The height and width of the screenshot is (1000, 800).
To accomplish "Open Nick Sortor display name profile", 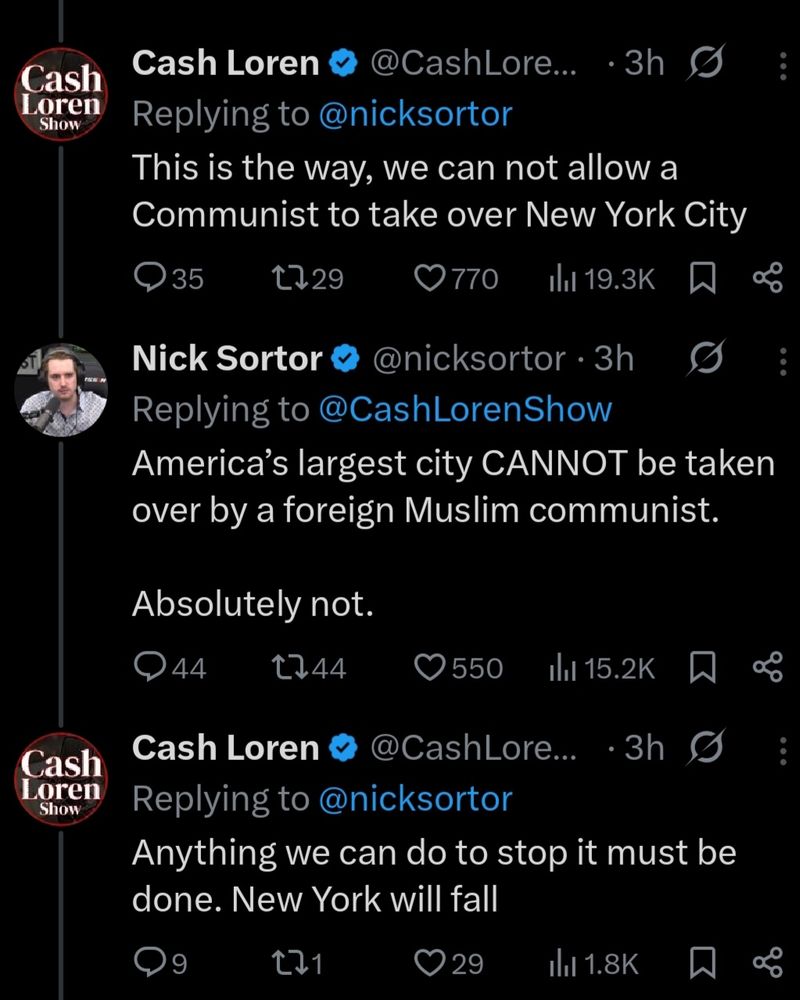I will point(227,358).
